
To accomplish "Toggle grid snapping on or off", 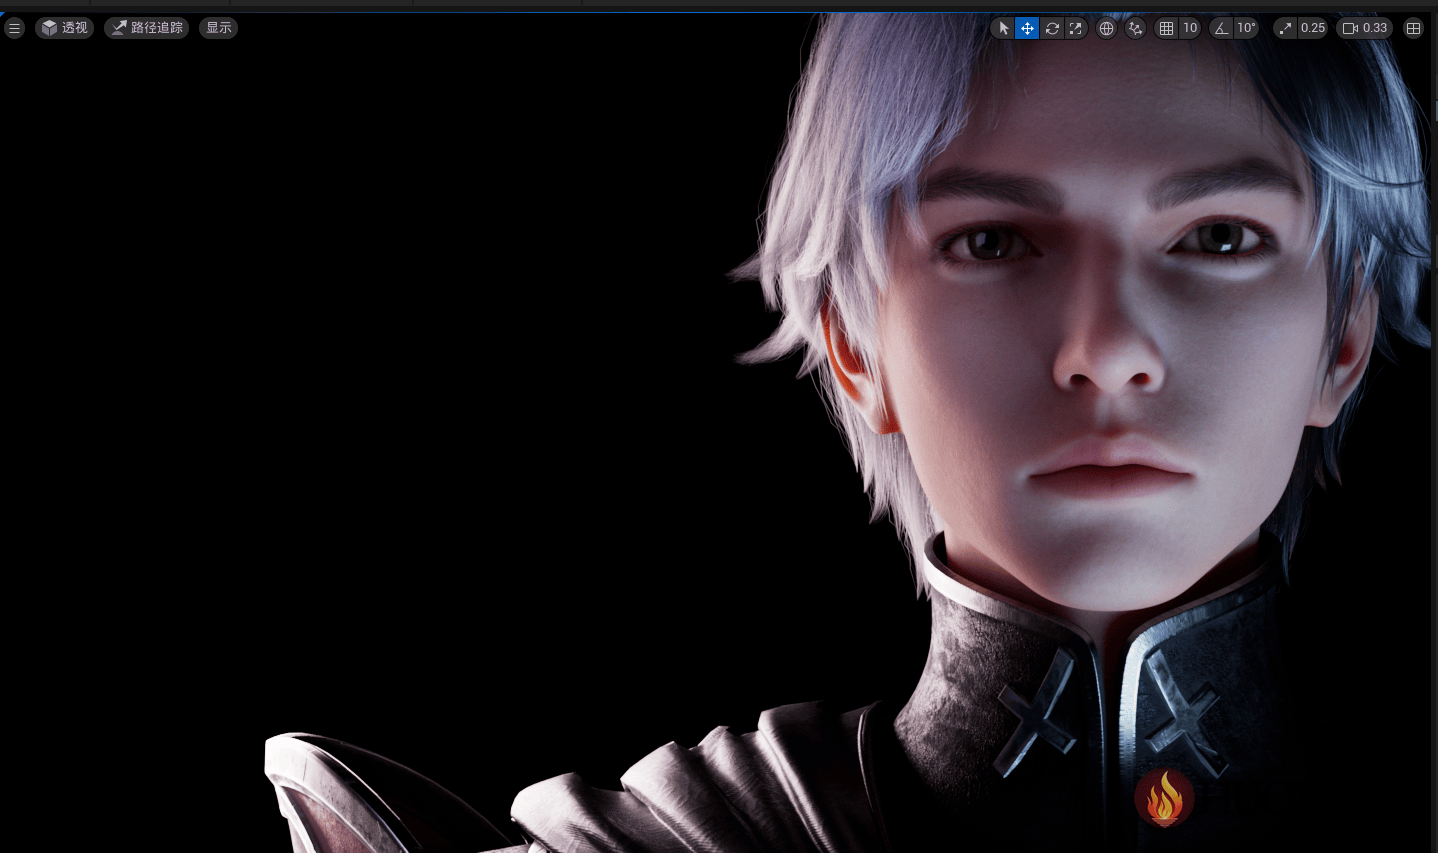I will [1166, 28].
